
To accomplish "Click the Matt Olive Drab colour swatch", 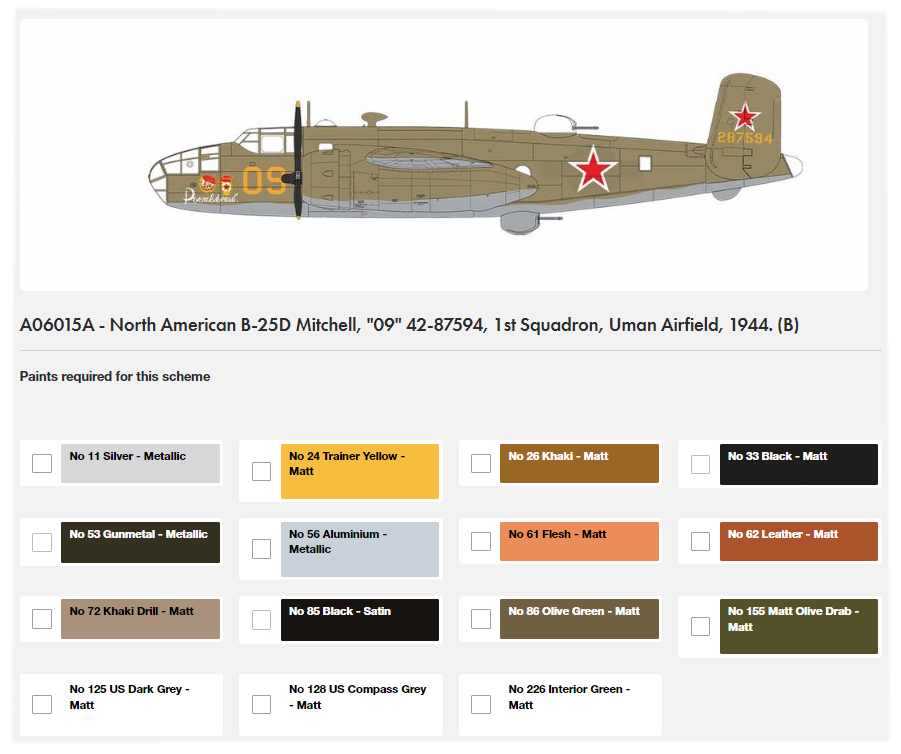I will point(799,626).
